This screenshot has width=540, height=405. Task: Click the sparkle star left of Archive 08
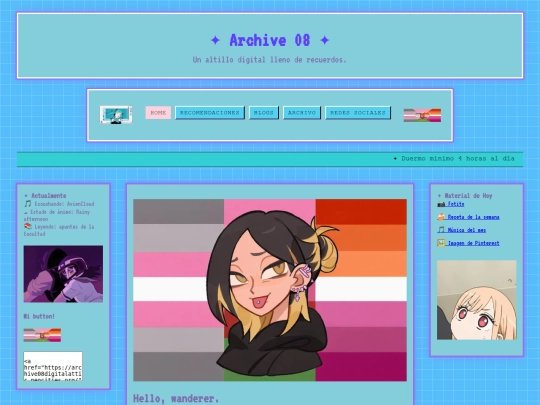point(215,40)
